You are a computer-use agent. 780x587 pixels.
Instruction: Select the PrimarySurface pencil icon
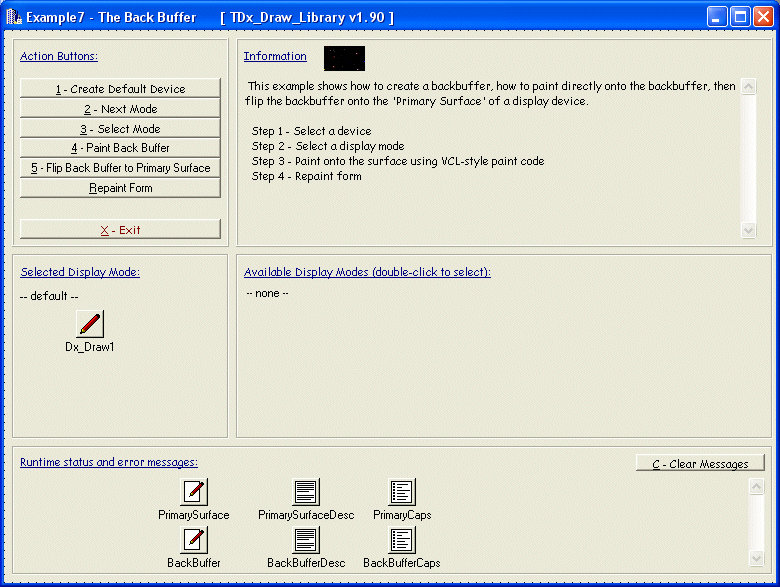click(x=193, y=492)
